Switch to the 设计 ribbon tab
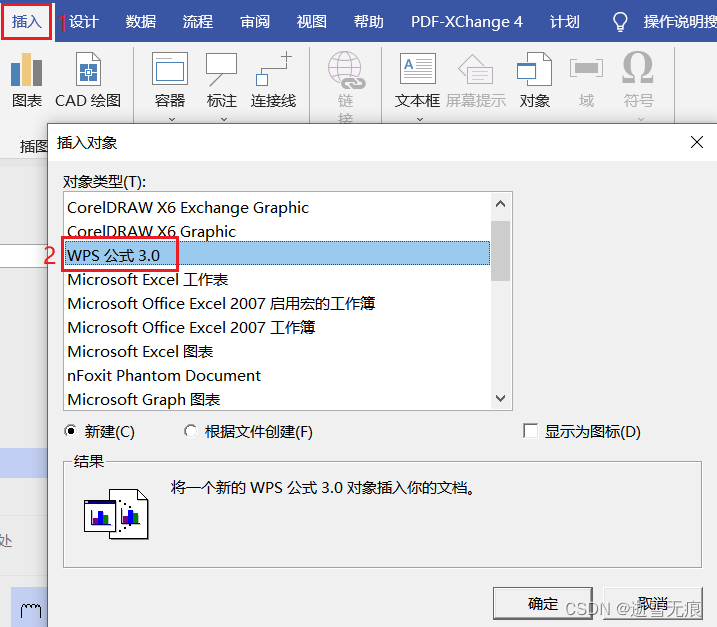 pyautogui.click(x=84, y=21)
